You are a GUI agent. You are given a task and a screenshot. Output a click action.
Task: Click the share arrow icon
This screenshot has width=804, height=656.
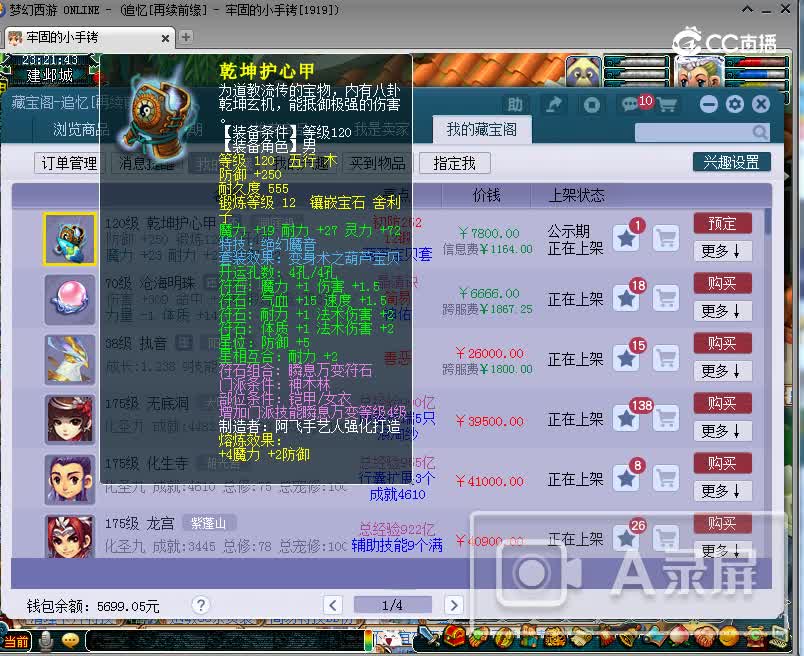pyautogui.click(x=554, y=105)
